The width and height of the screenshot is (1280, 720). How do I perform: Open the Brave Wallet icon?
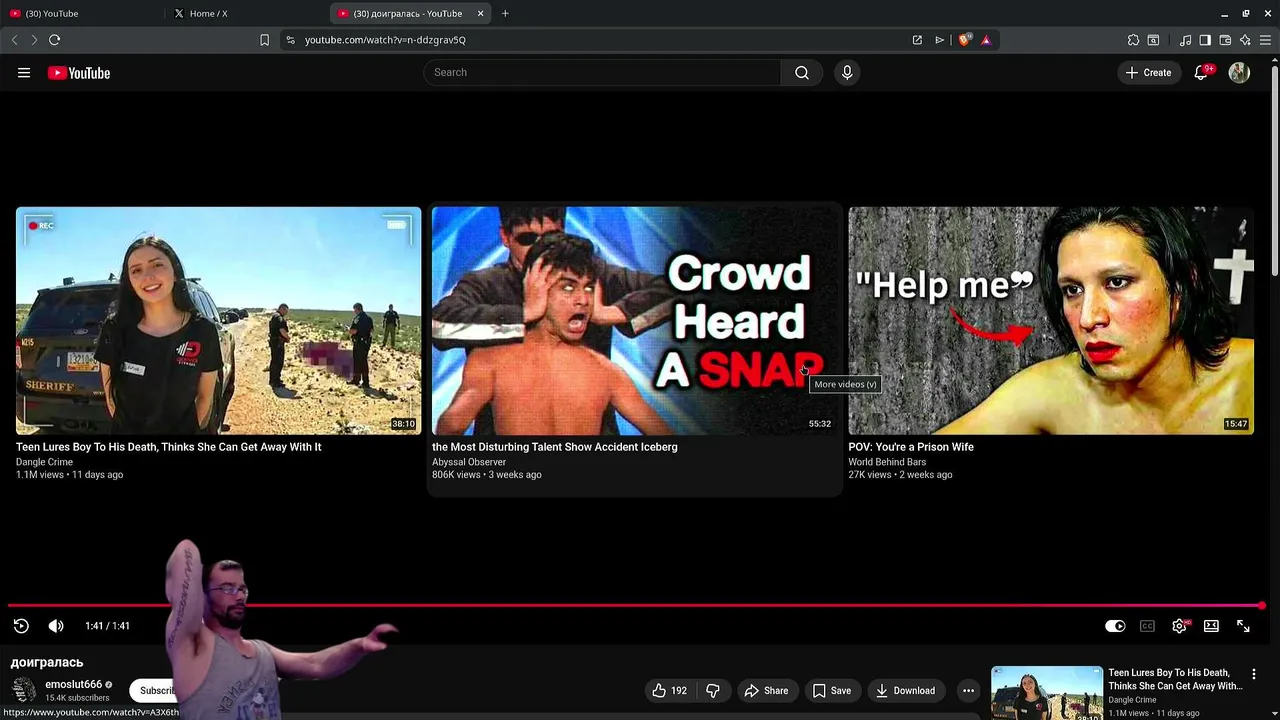pyautogui.click(x=1225, y=40)
